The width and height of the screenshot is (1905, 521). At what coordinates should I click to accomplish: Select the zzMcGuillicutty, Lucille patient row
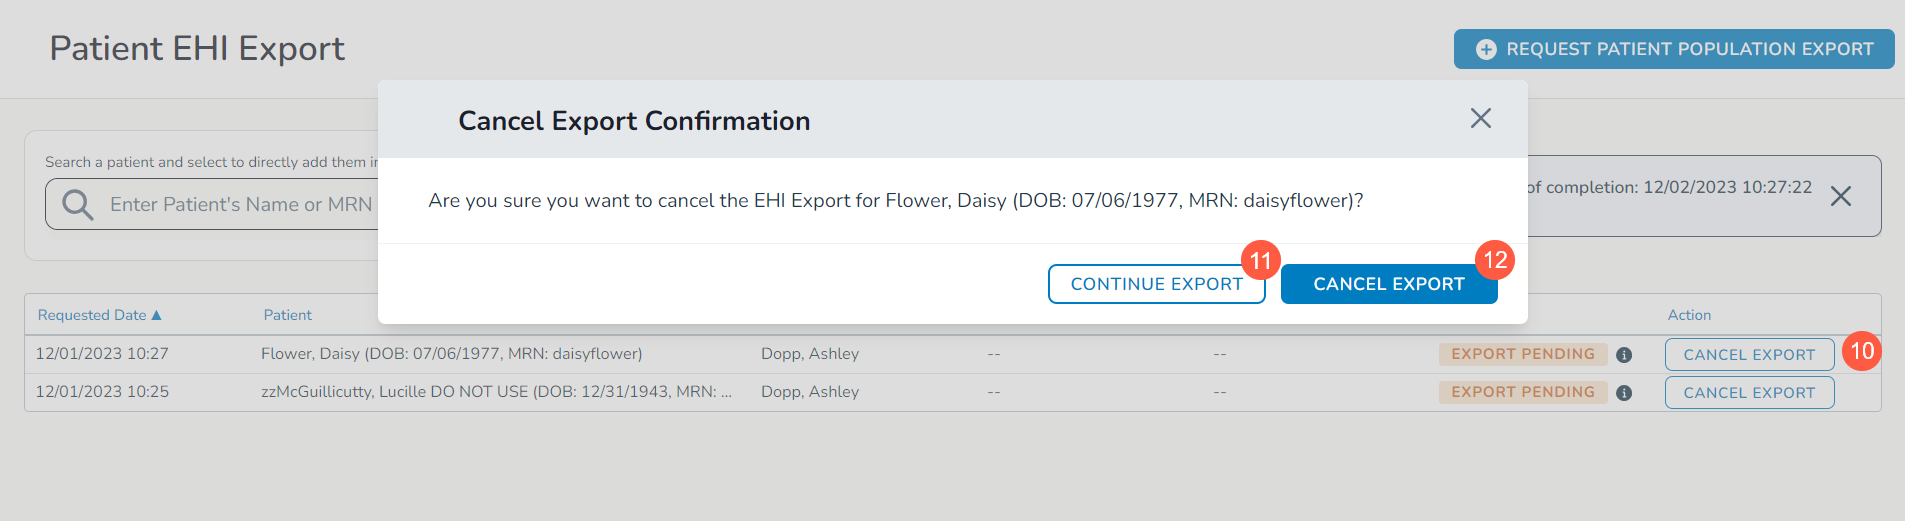coord(496,392)
